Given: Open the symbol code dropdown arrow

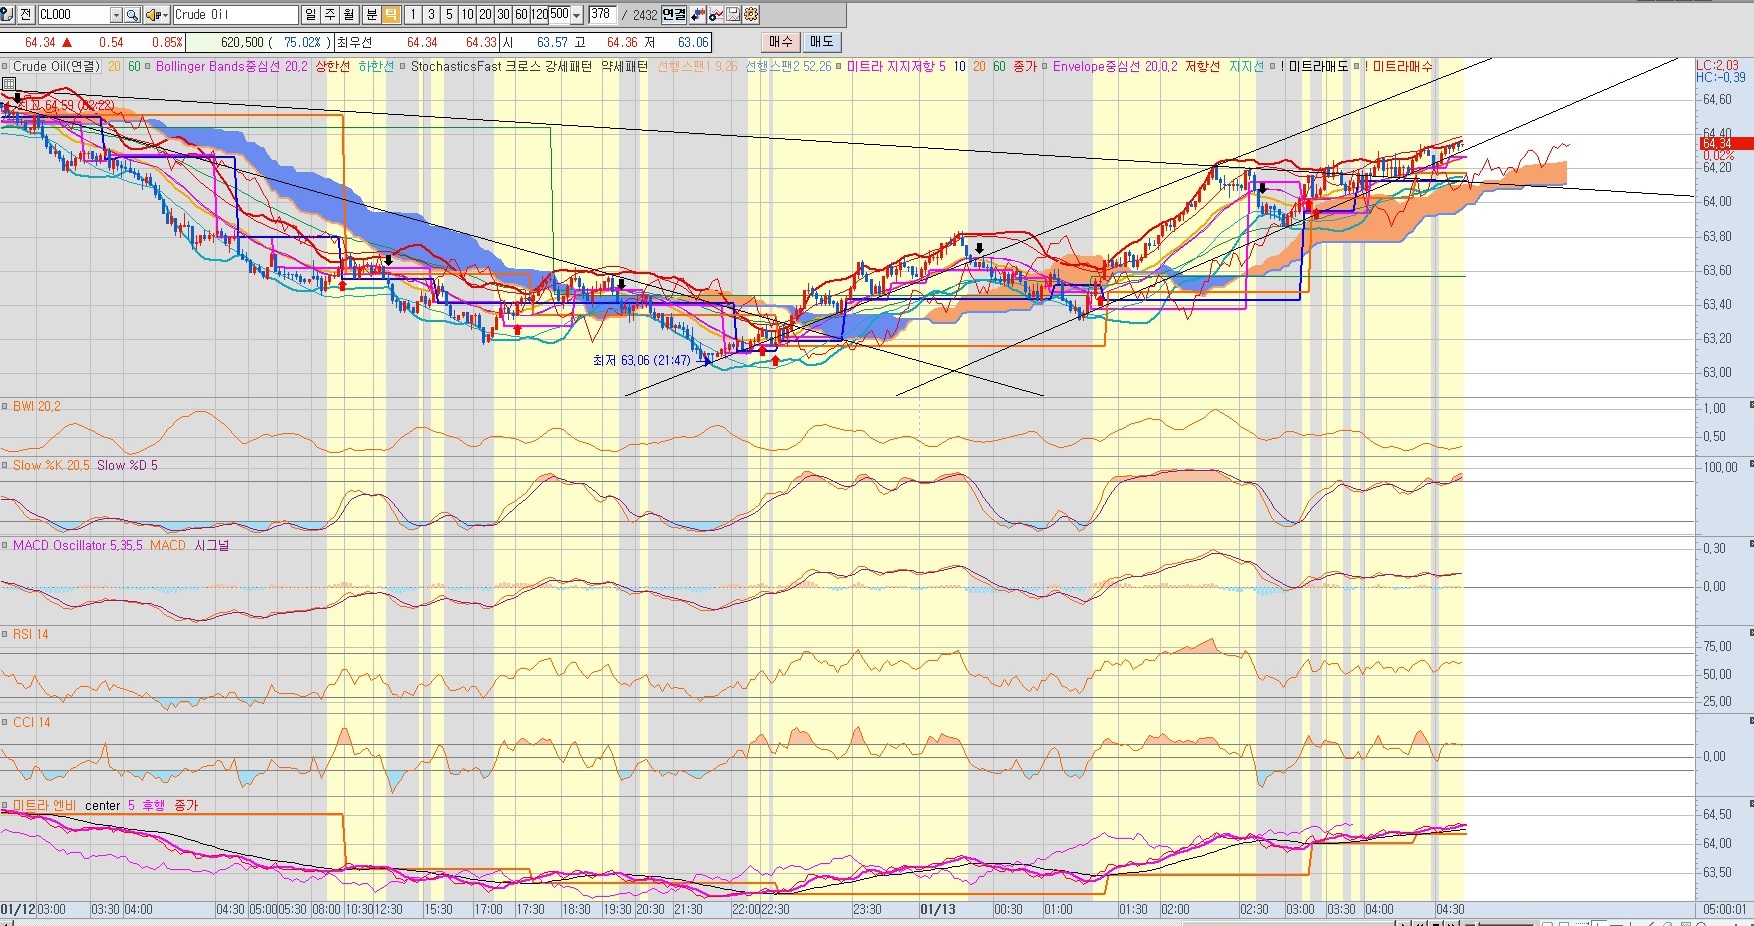Looking at the screenshot, I should (x=116, y=15).
